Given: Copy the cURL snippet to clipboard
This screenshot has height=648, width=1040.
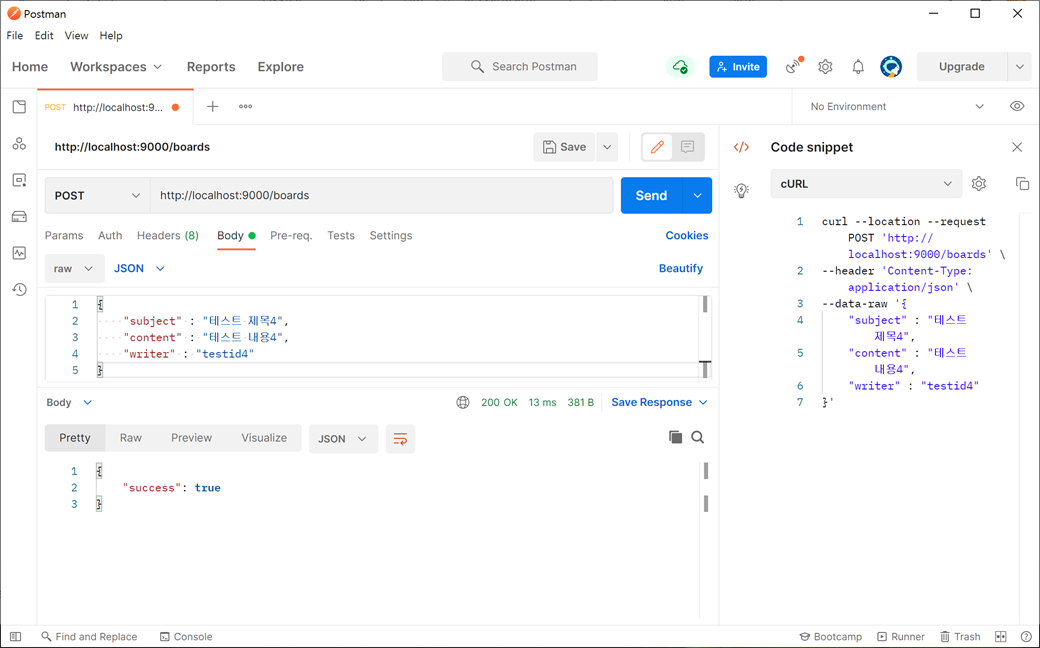Looking at the screenshot, I should click(1022, 184).
